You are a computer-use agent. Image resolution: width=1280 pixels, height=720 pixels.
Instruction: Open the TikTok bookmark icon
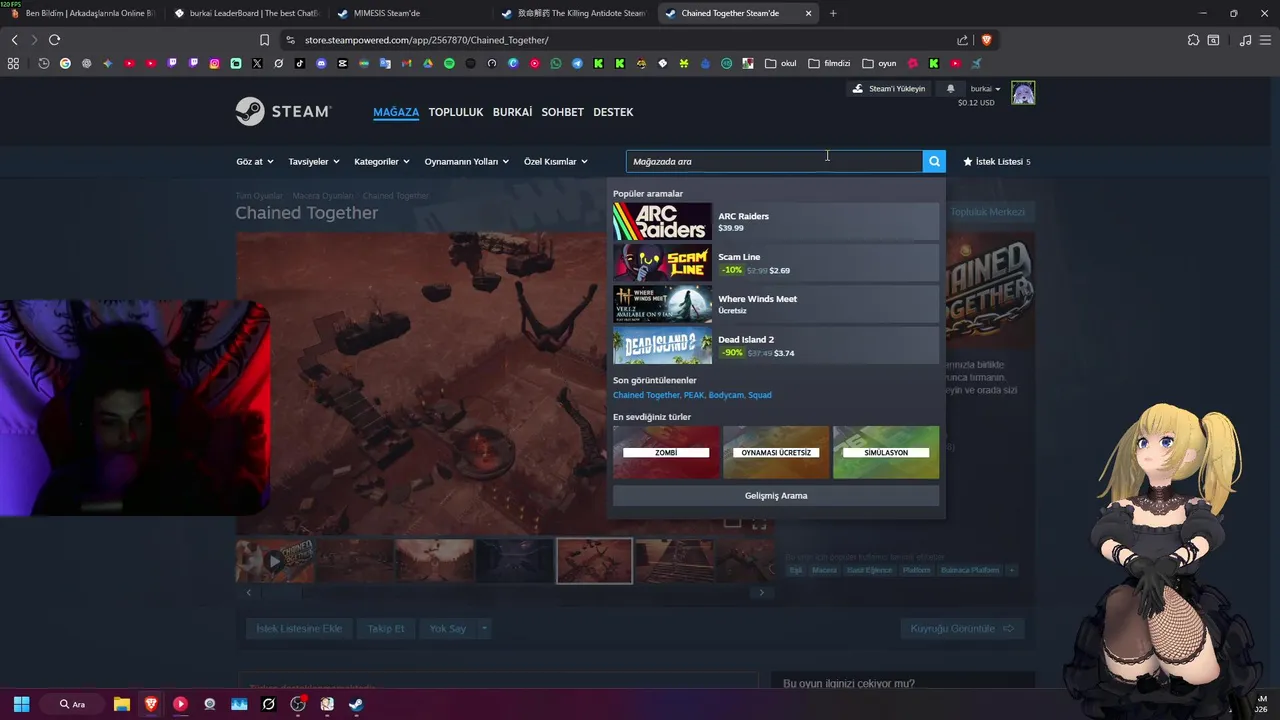tap(300, 63)
